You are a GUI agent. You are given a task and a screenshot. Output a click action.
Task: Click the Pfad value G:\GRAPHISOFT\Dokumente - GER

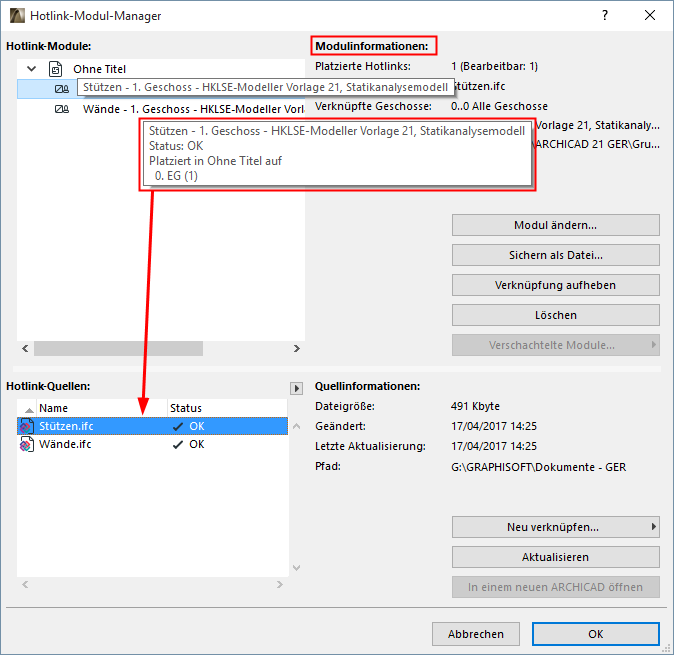tap(538, 467)
